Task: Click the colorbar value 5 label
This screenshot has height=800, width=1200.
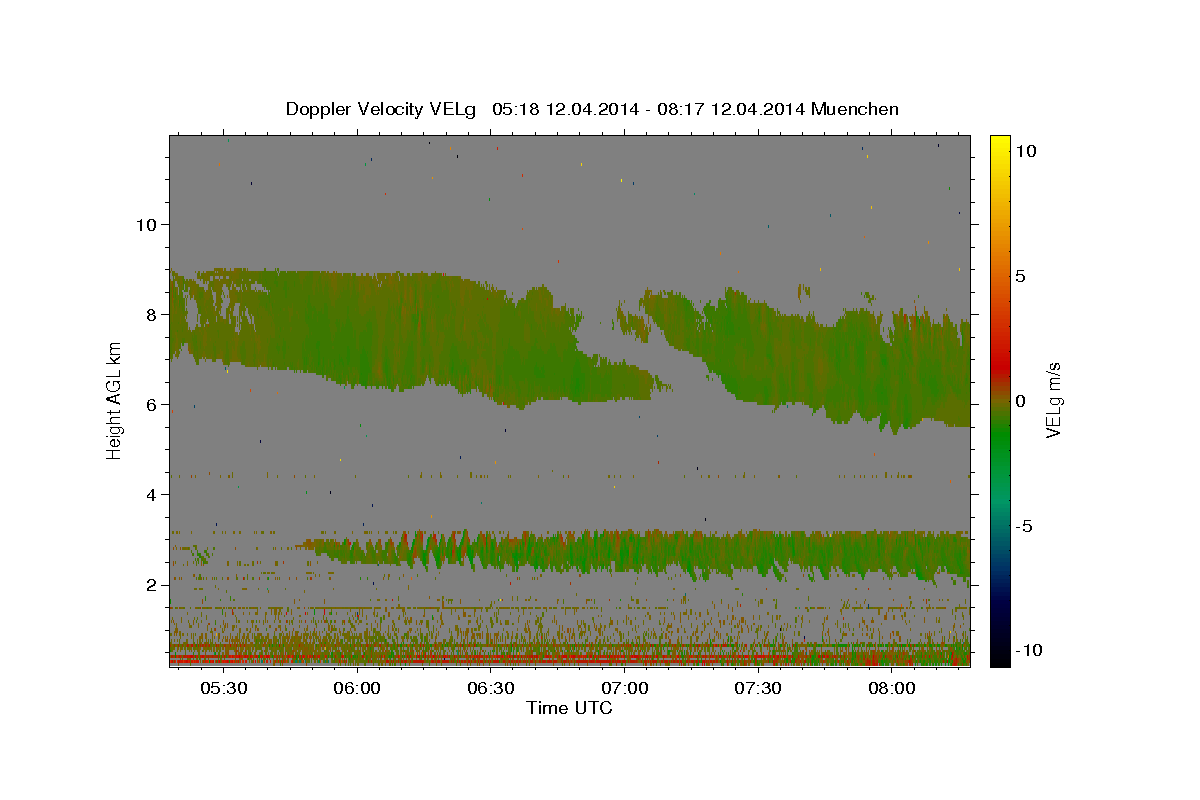Action: [x=1021, y=275]
